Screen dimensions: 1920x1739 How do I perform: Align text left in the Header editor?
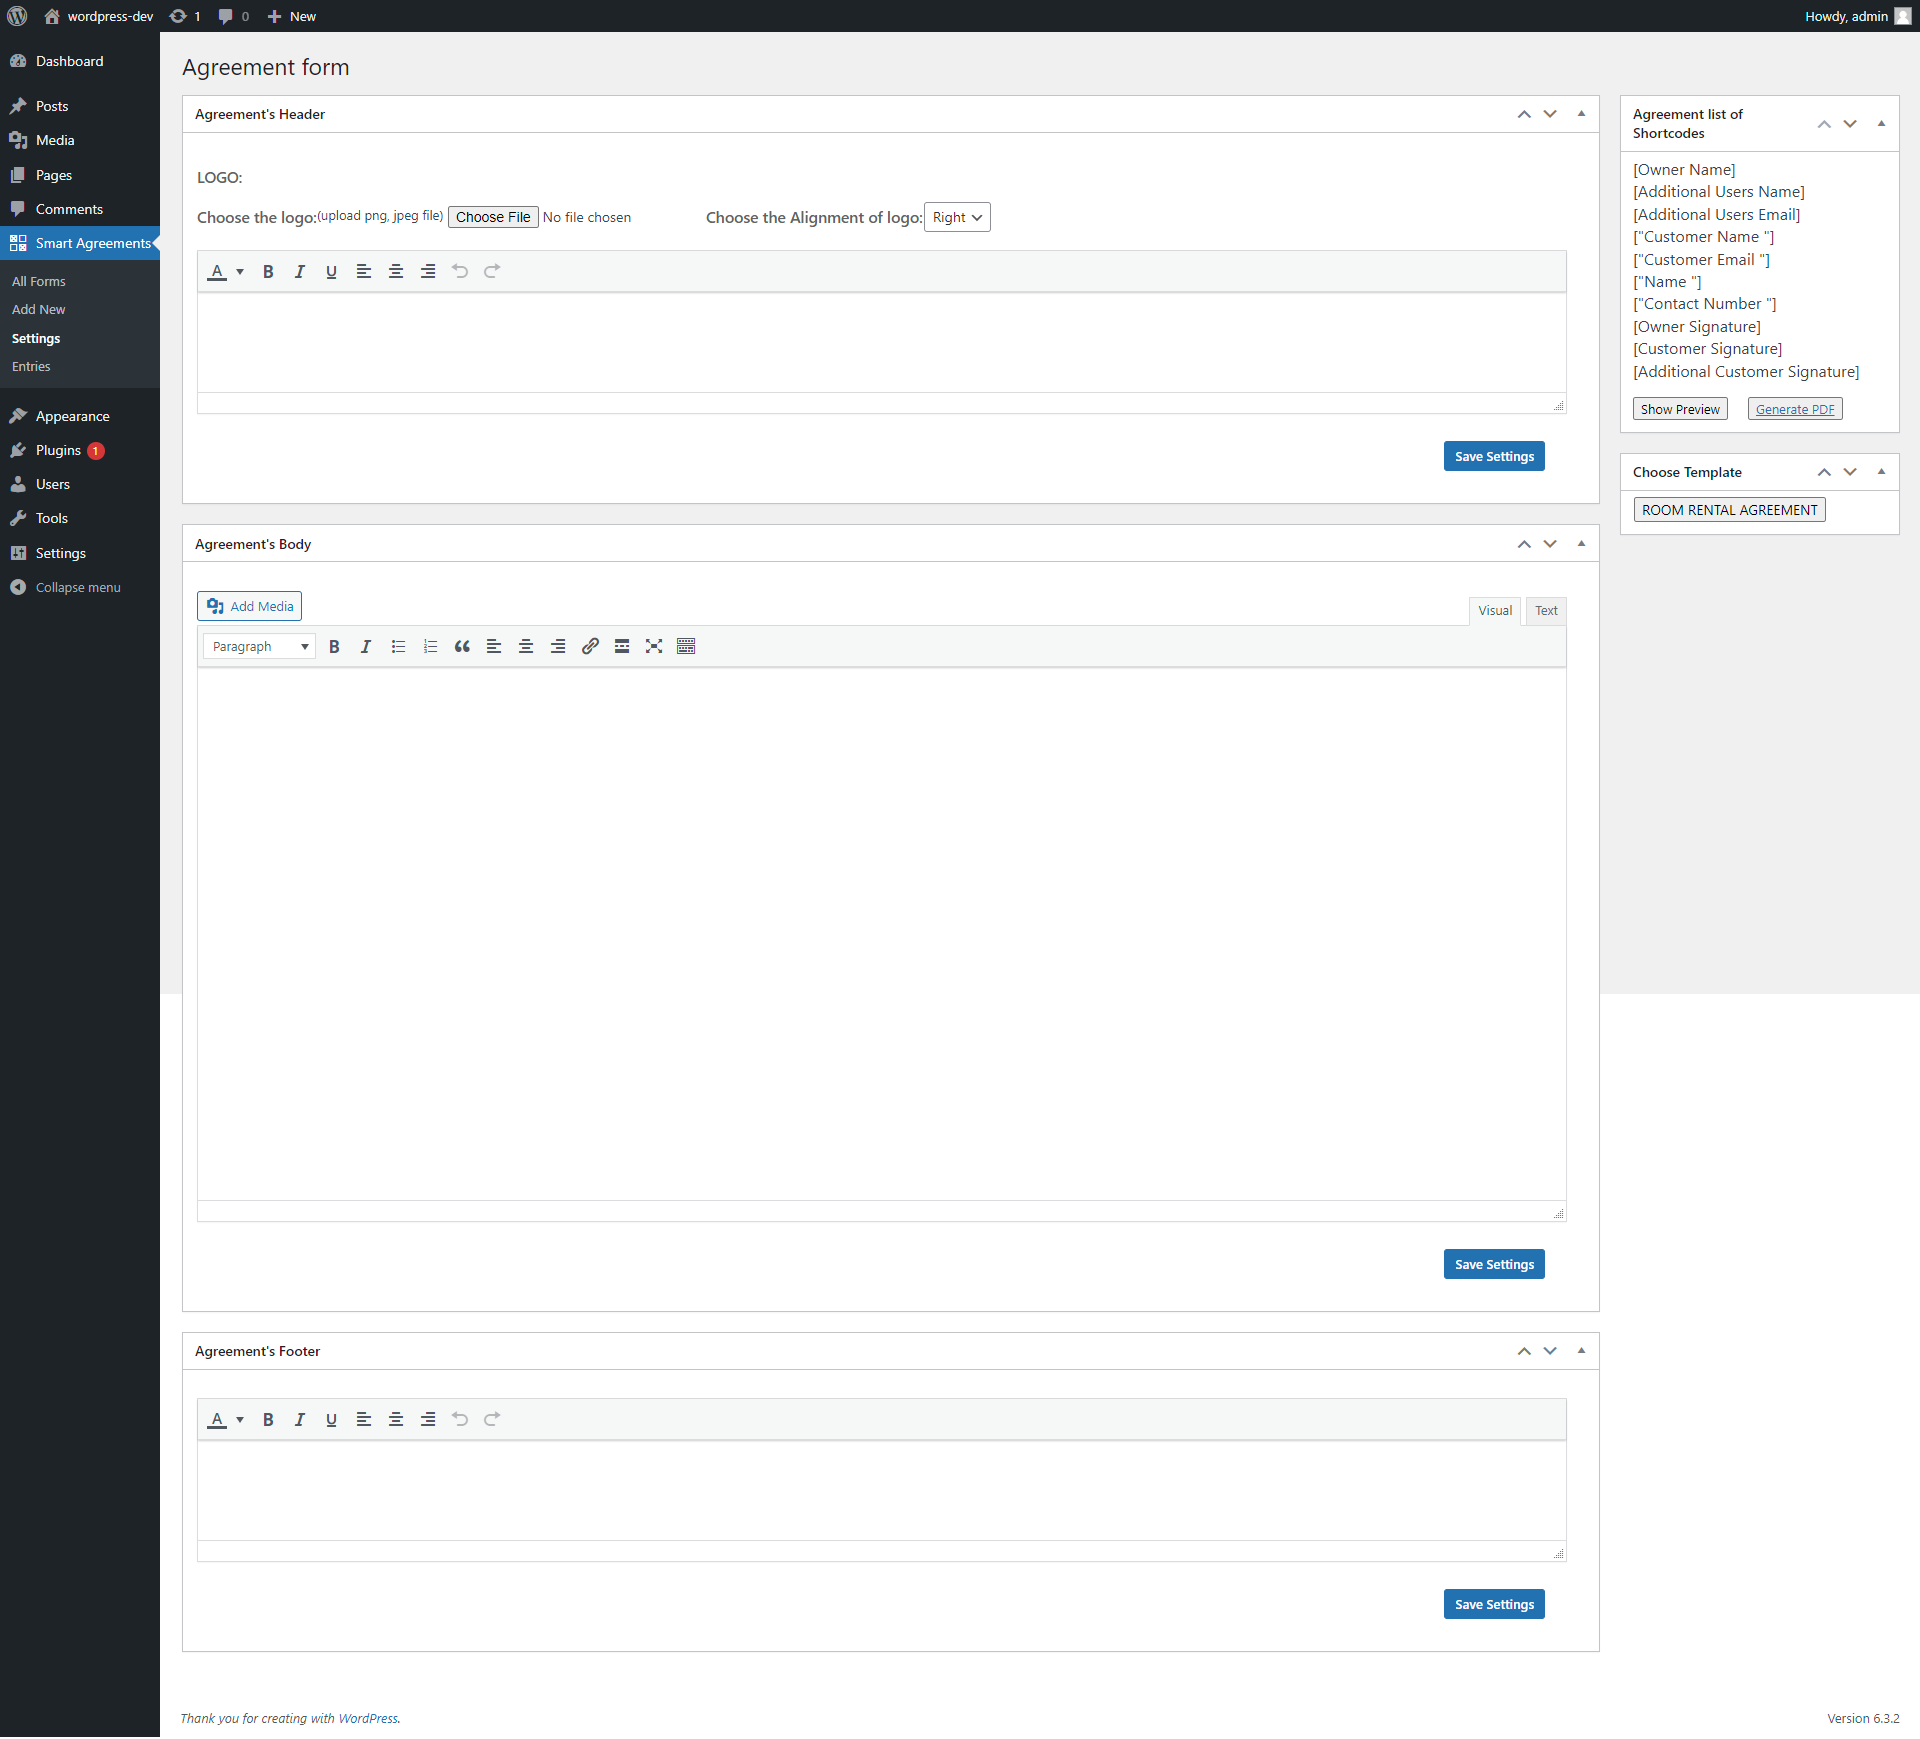(x=364, y=272)
